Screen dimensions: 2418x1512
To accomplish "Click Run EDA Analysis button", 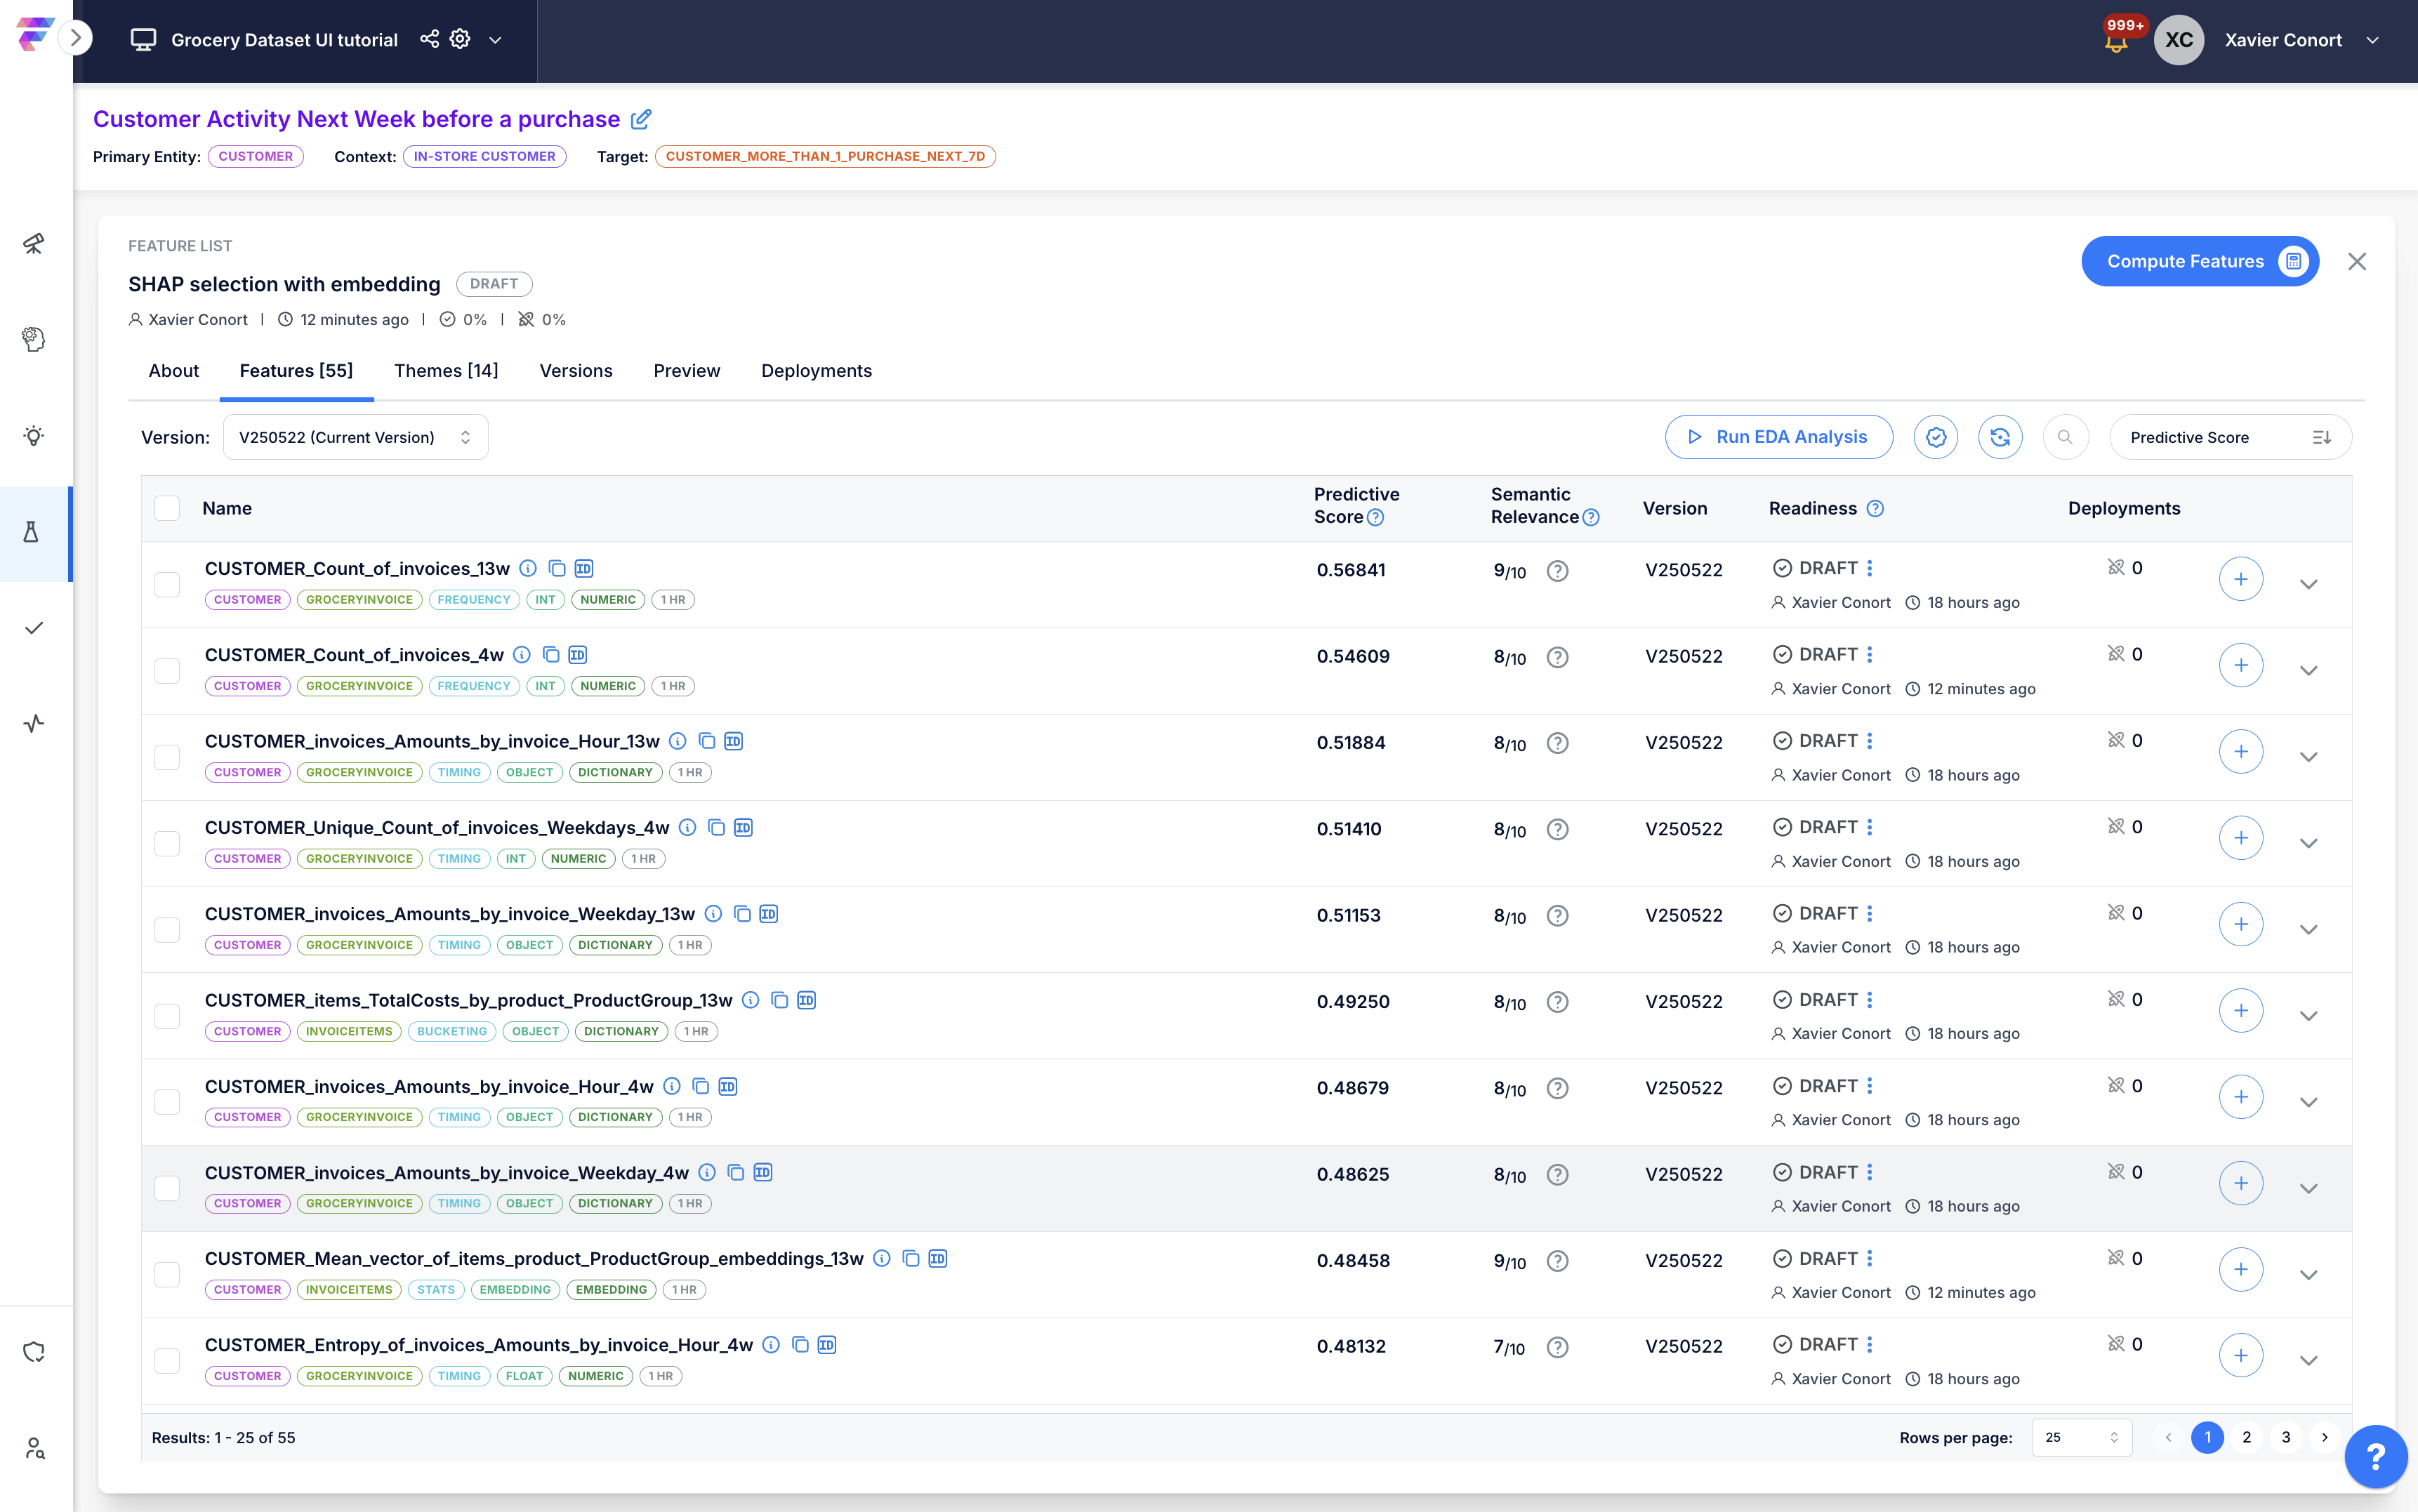I will (x=1778, y=437).
